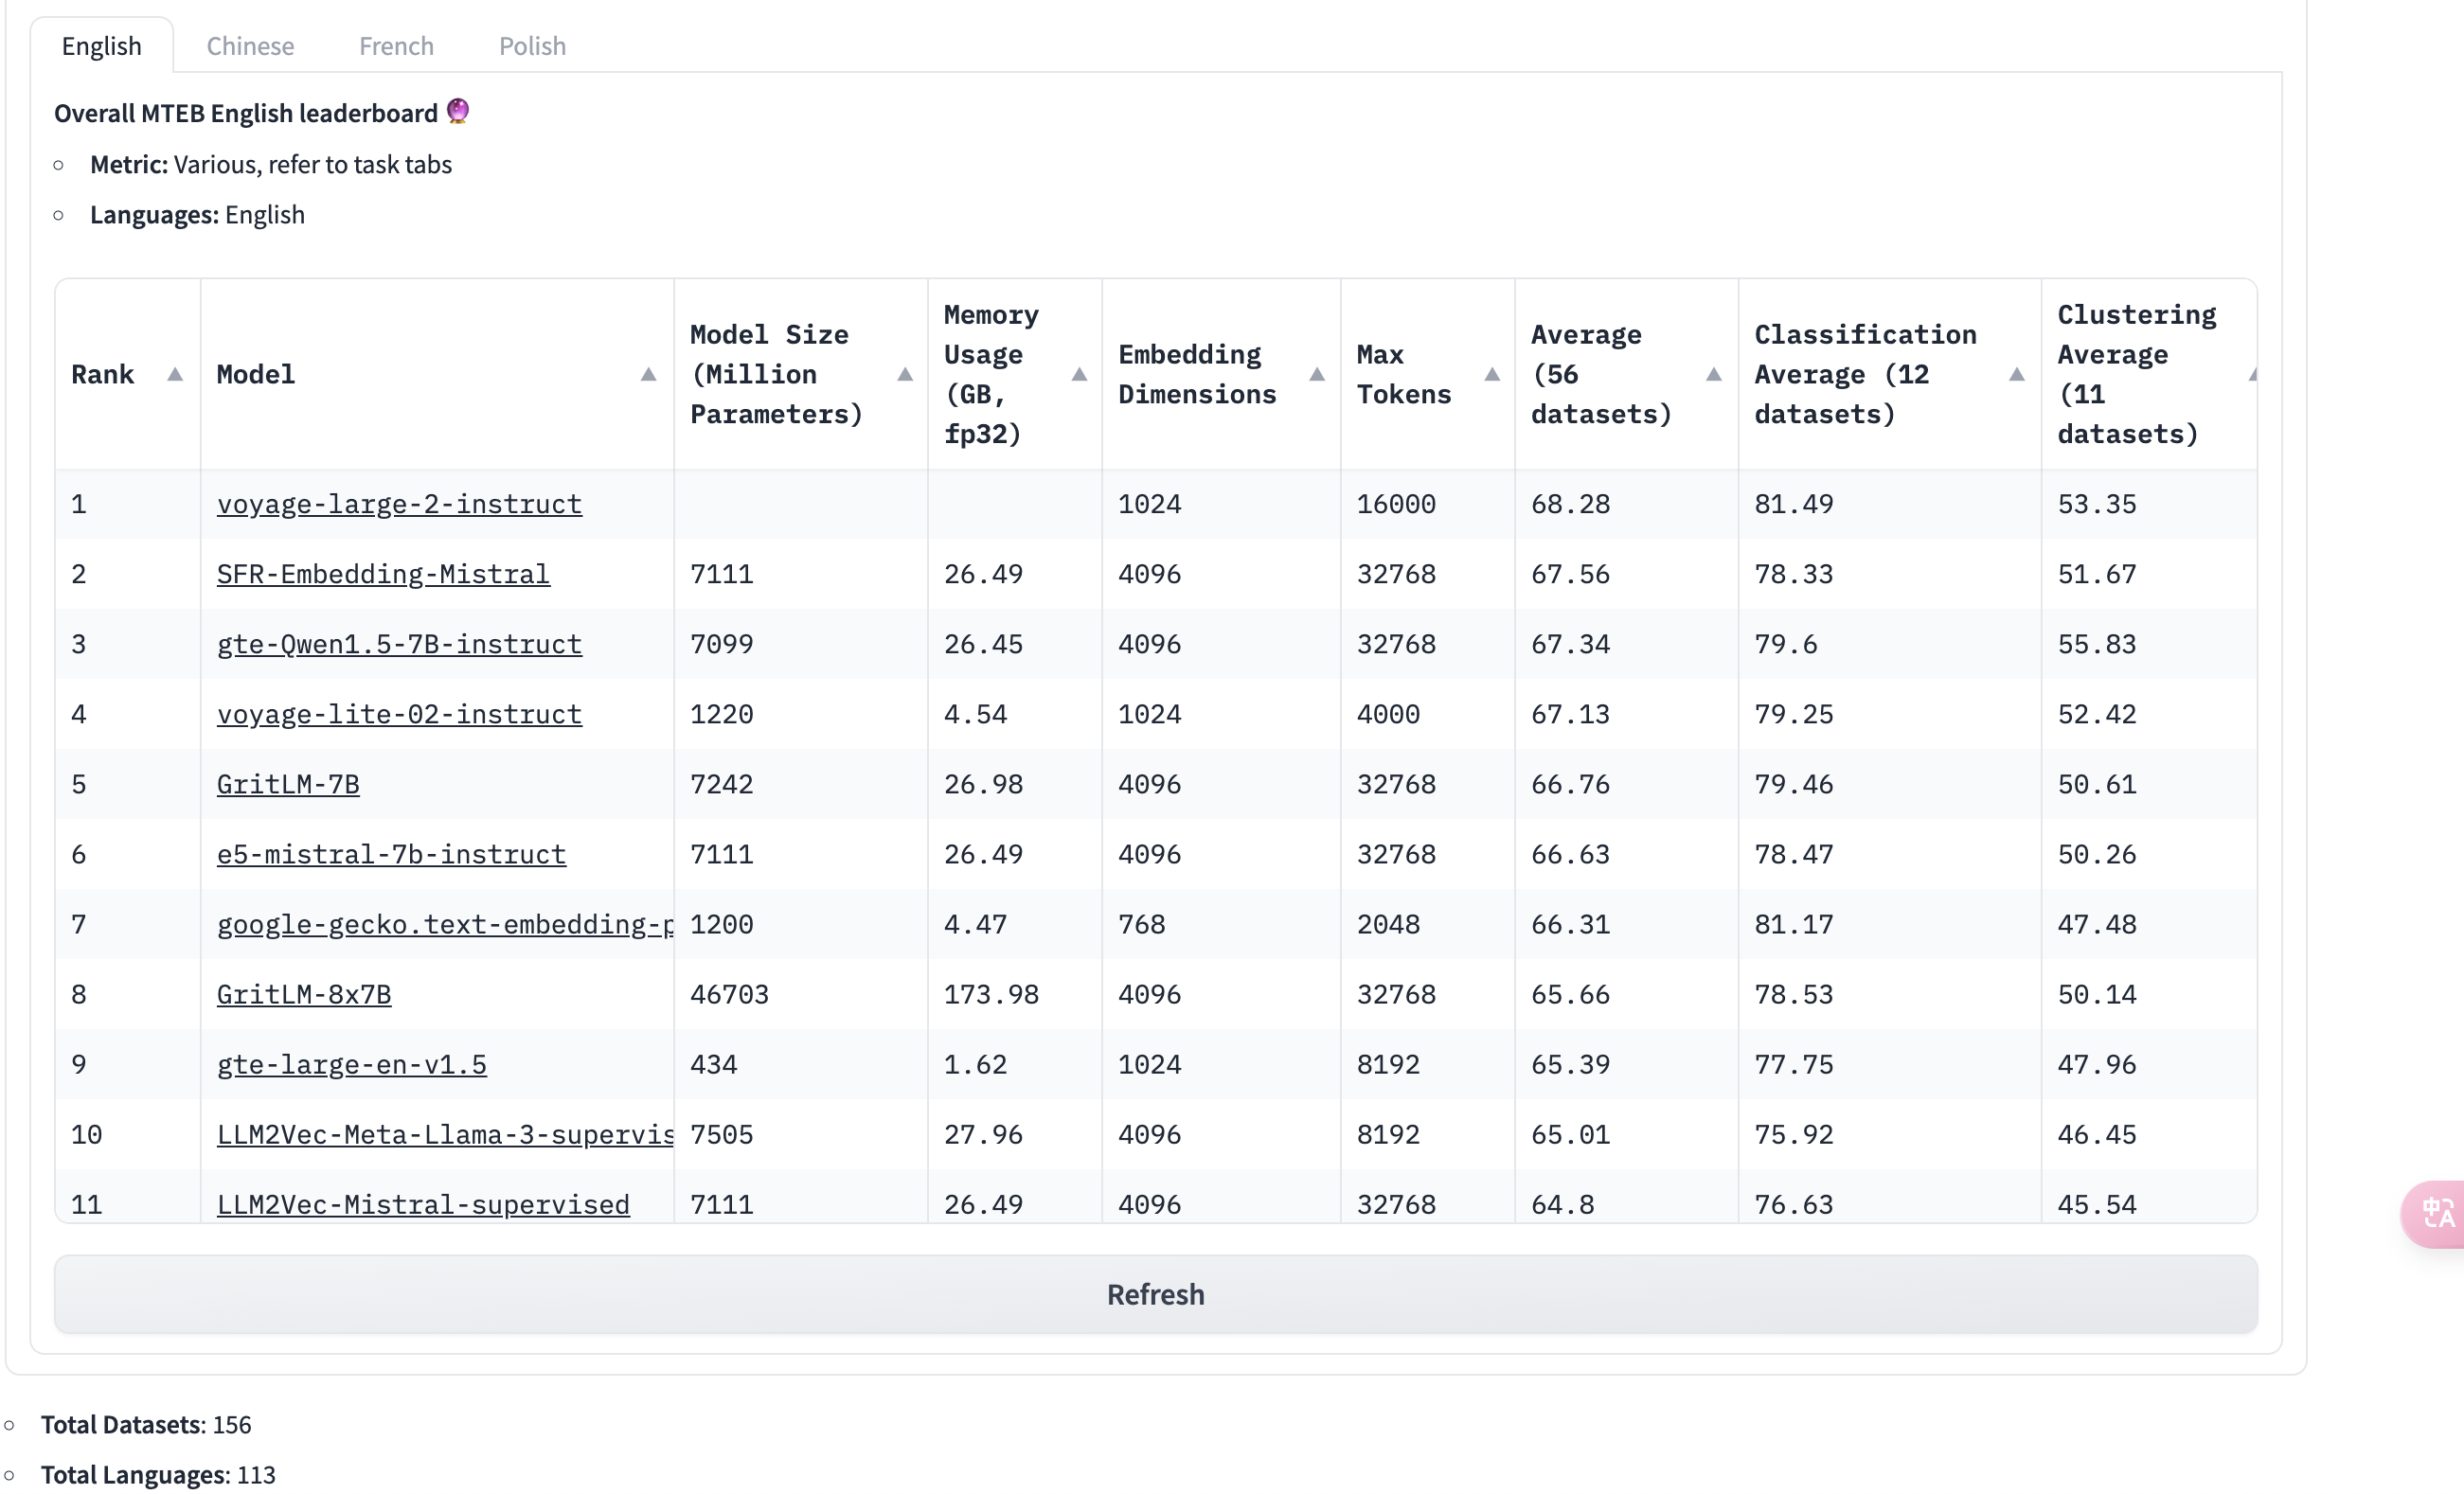This screenshot has height=1494, width=2464.
Task: Sort by Model Size column arrow
Action: coord(905,374)
